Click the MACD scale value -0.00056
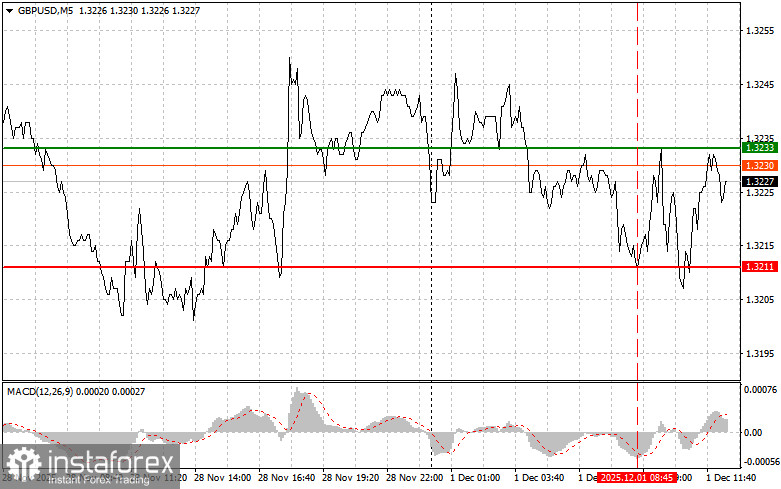 coord(762,462)
